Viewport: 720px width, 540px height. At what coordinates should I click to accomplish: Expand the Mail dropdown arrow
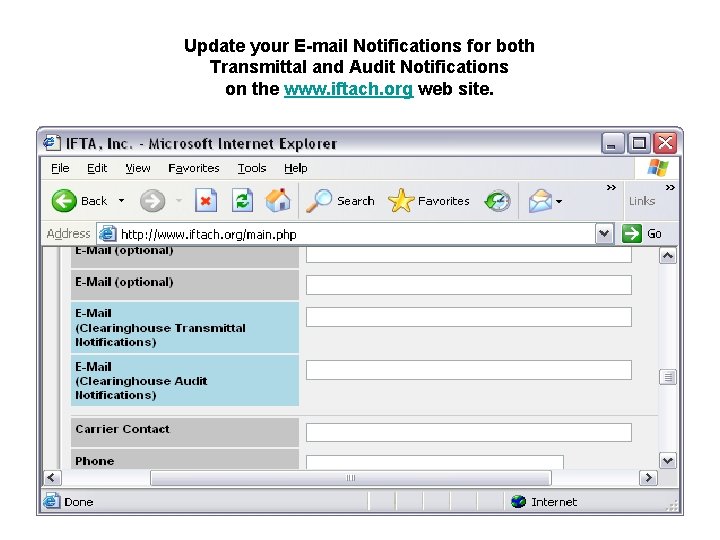point(559,201)
